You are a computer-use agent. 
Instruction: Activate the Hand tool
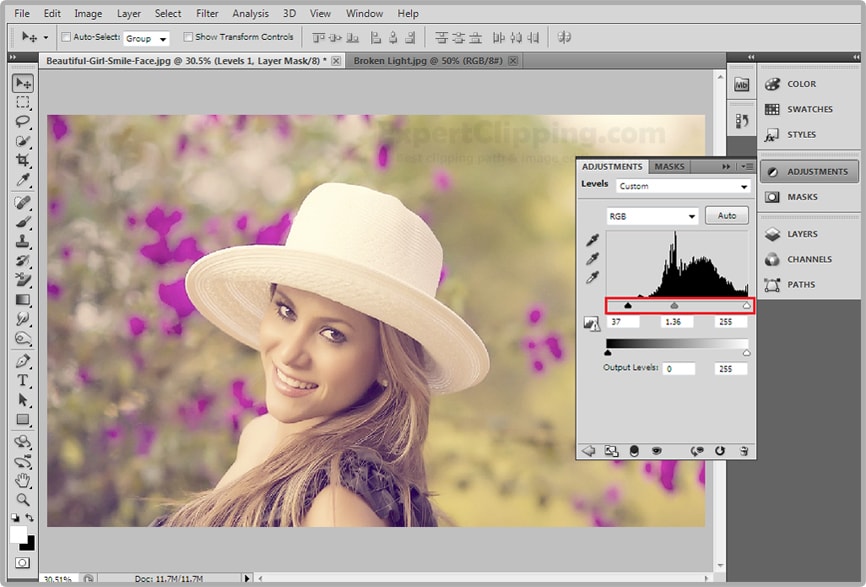click(x=22, y=480)
